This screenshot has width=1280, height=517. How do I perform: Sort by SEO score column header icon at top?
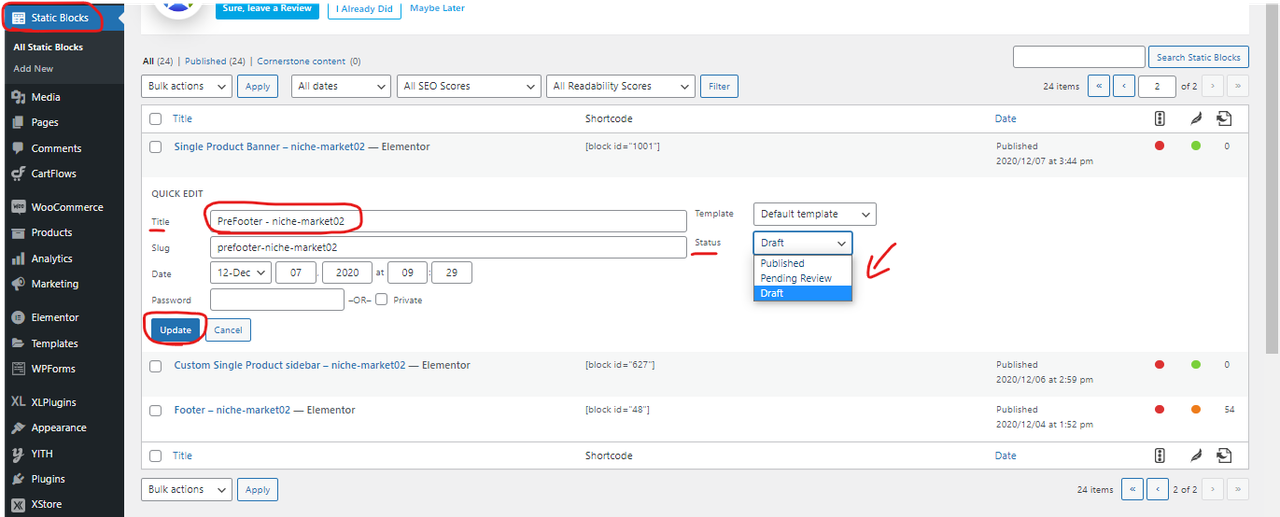coord(1160,118)
